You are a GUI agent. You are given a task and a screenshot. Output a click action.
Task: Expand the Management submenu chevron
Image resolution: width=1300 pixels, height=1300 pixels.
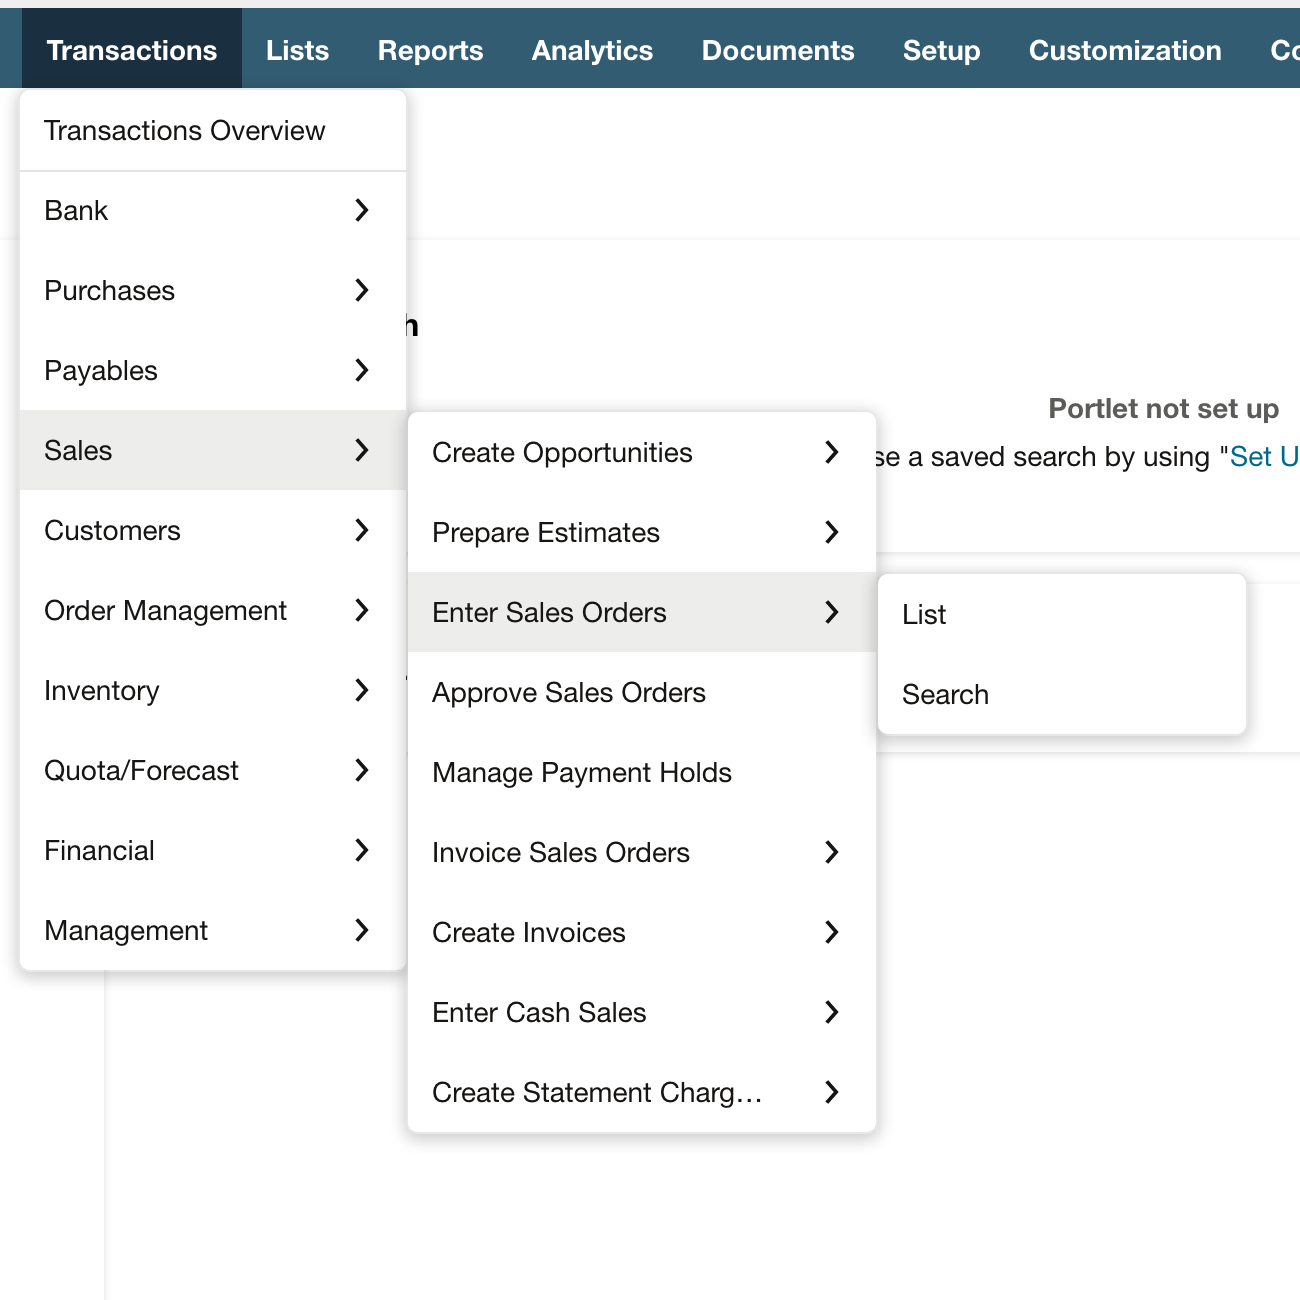point(362,930)
